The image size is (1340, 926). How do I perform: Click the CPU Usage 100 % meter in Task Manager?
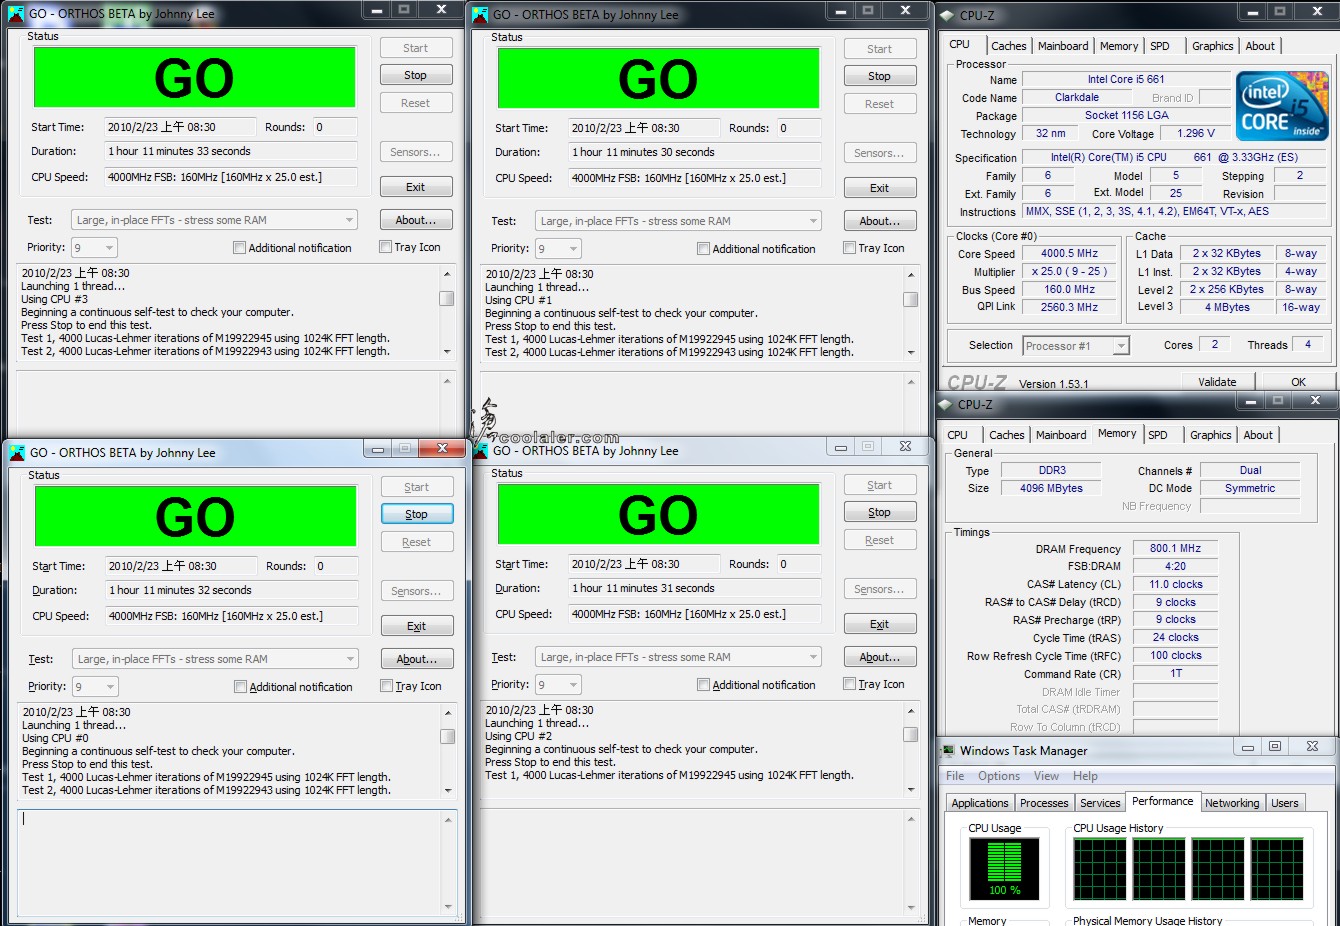click(x=1004, y=868)
